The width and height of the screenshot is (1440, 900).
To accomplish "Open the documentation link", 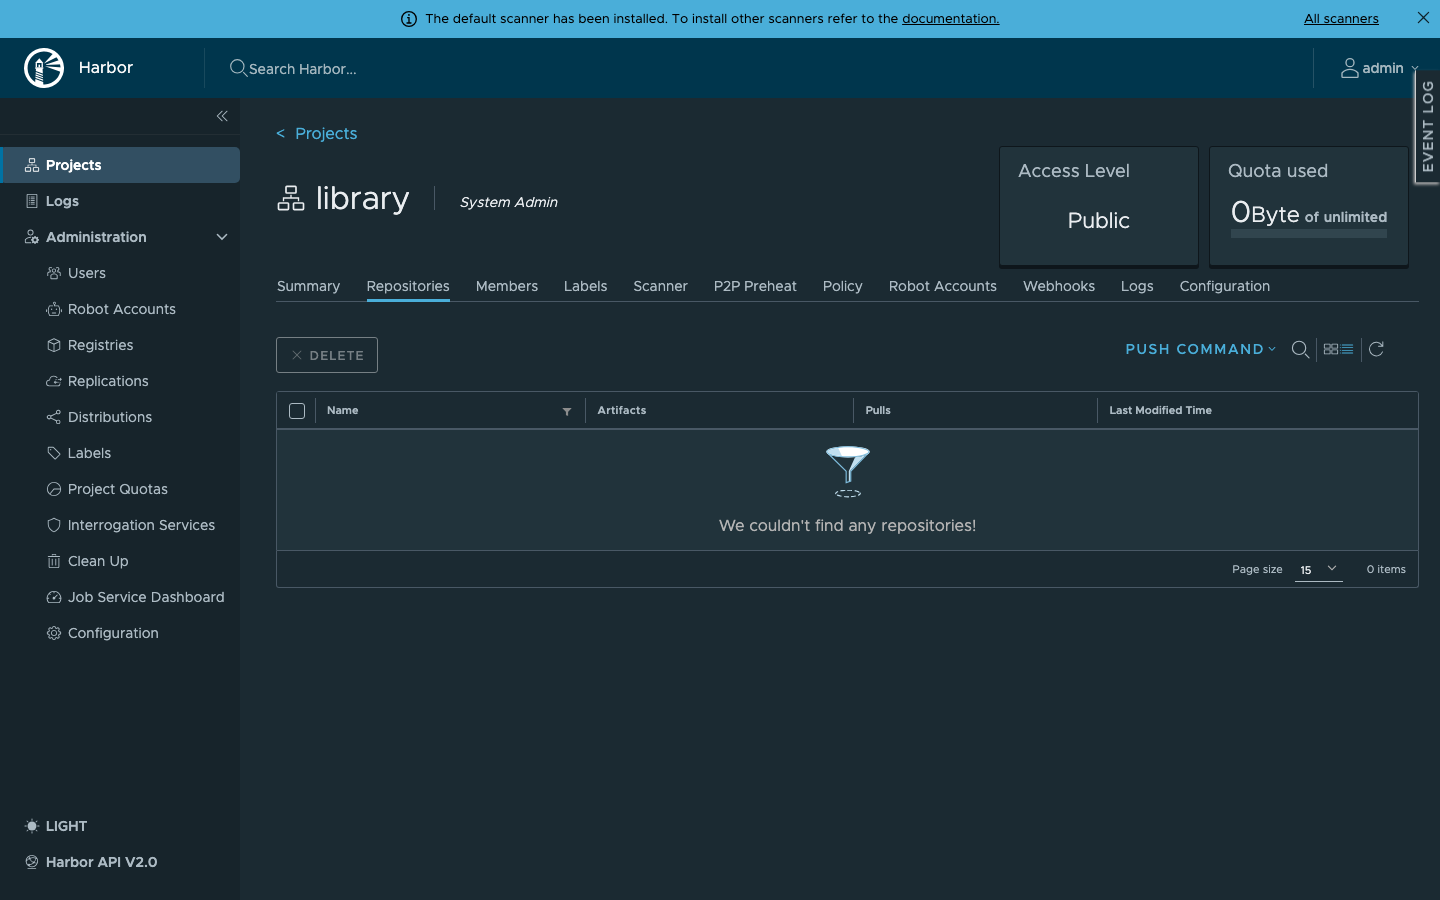I will click(x=951, y=19).
